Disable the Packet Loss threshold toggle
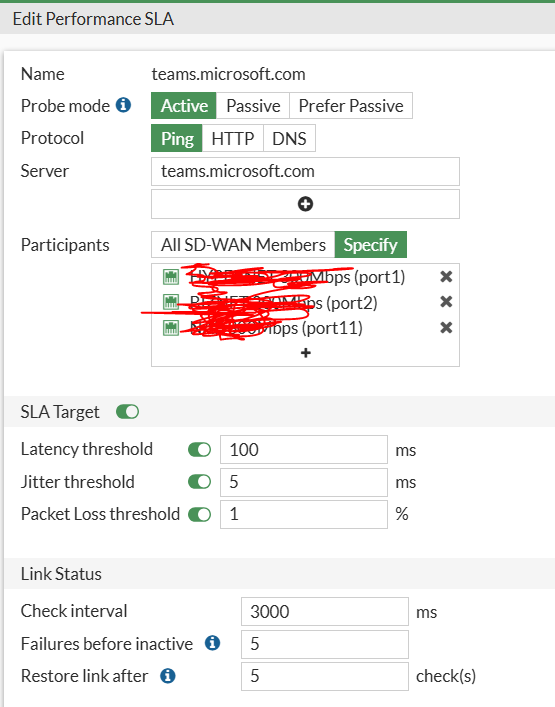This screenshot has width=555, height=707. 200,514
